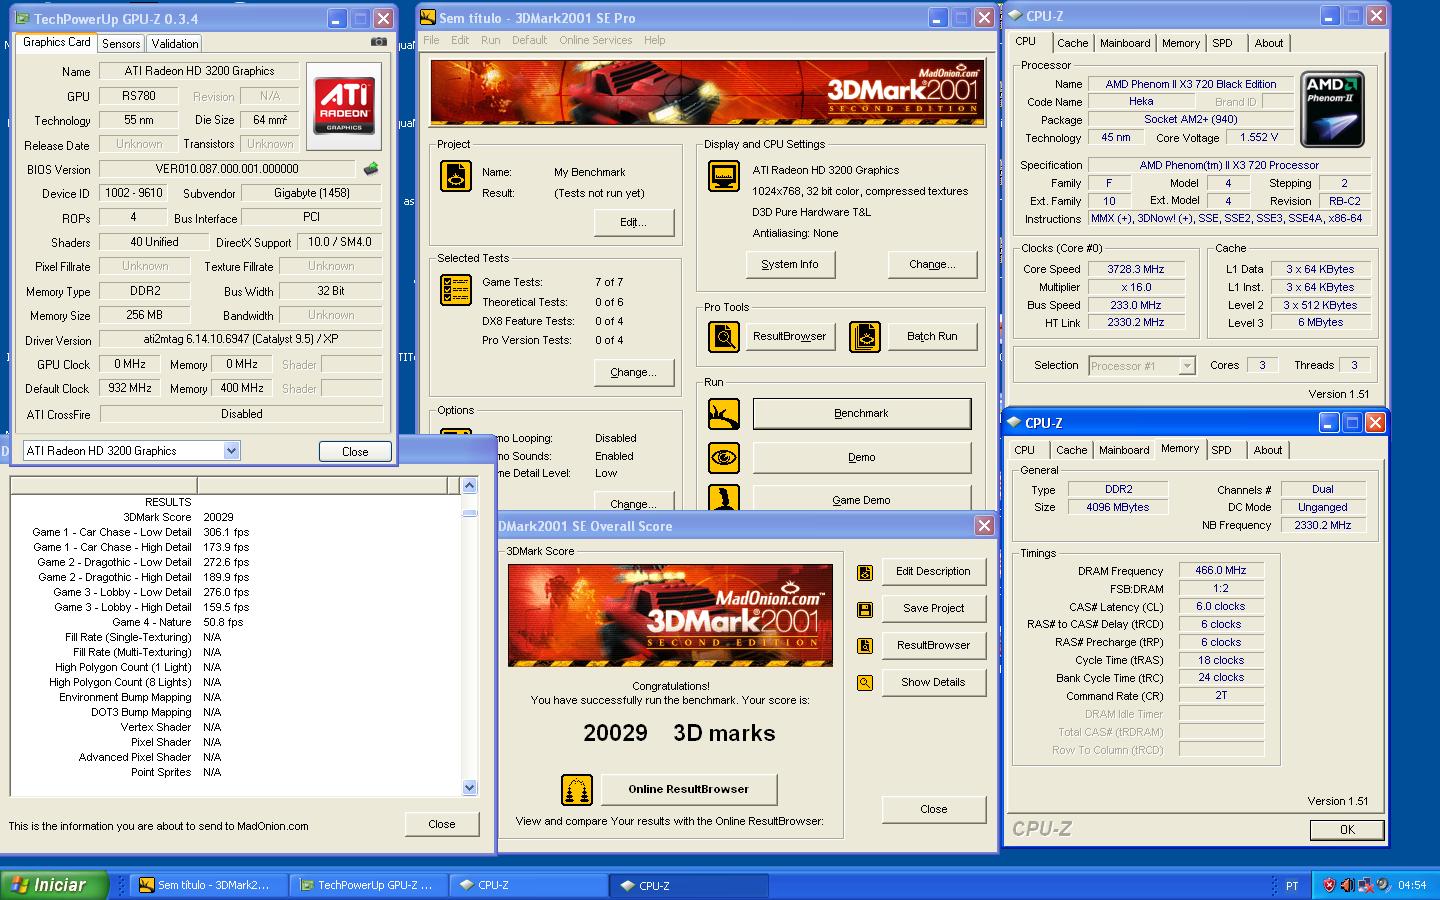Switch to the Validation tab in GPU-Z

click(x=175, y=44)
